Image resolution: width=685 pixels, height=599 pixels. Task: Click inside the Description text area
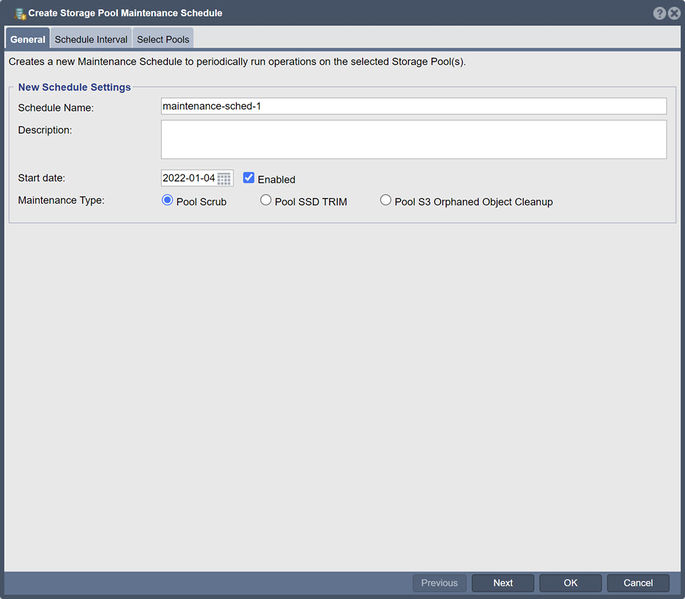point(413,140)
